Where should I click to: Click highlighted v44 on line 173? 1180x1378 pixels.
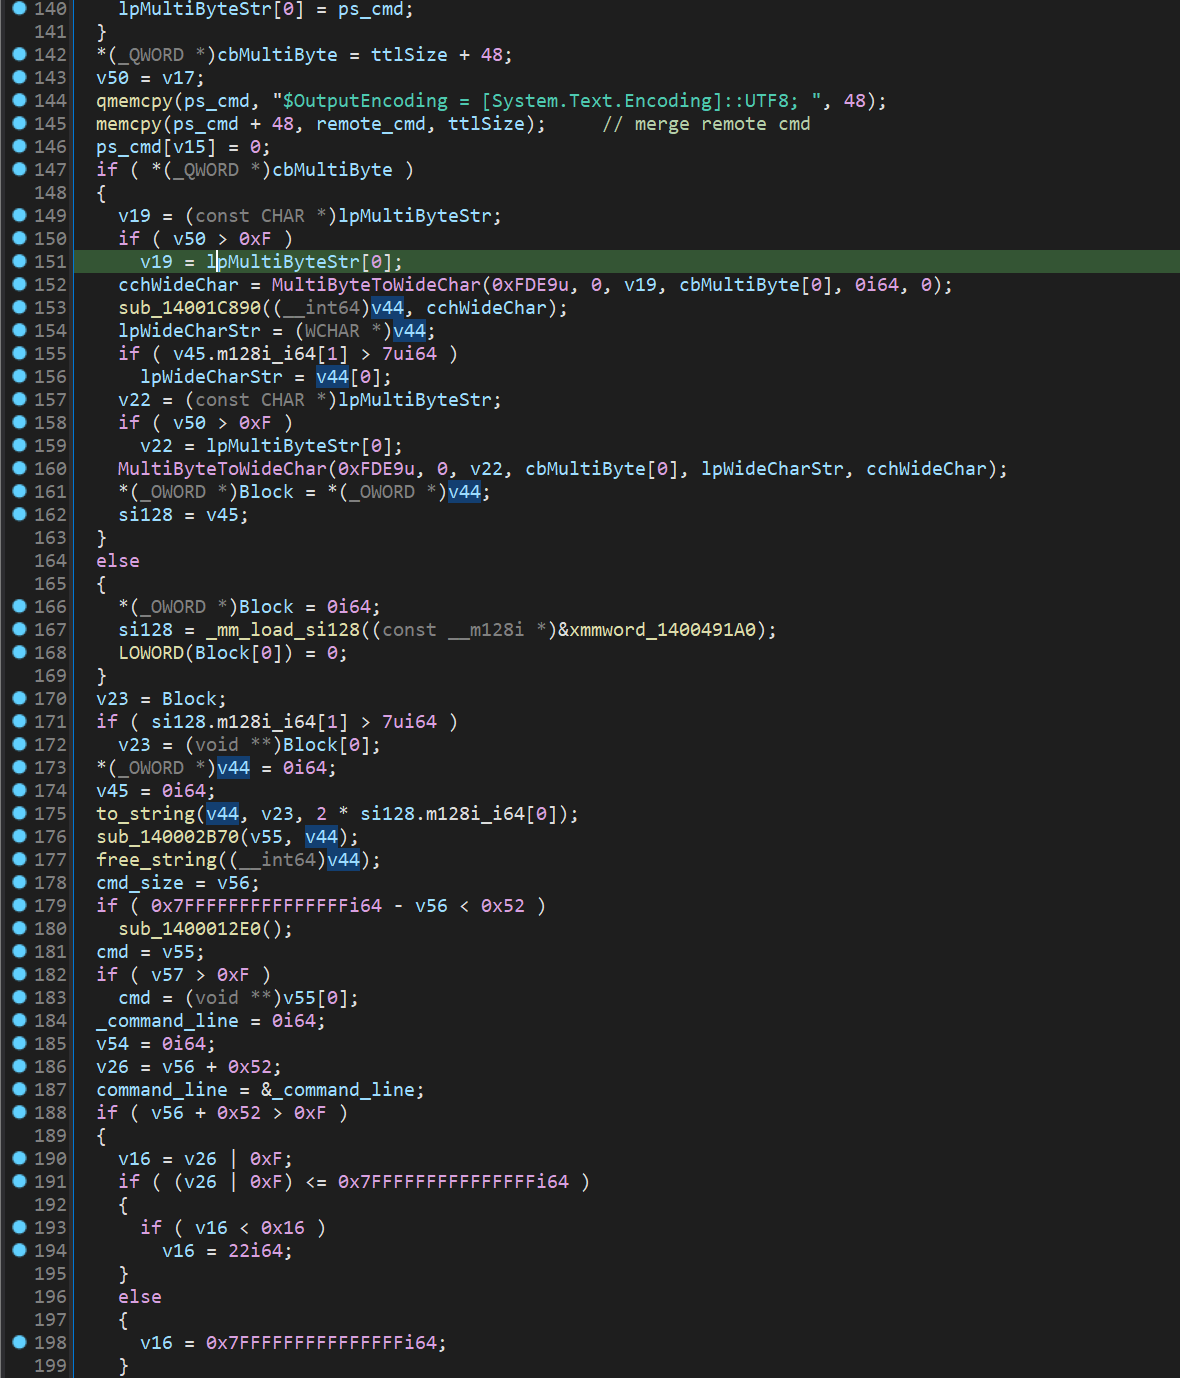tap(233, 768)
